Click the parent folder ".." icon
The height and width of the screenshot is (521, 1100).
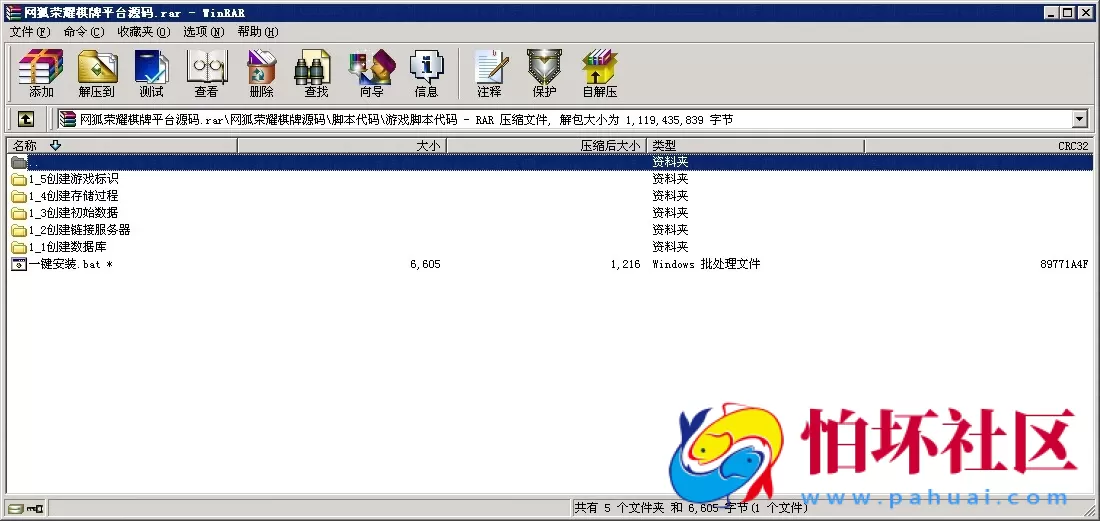click(x=19, y=162)
